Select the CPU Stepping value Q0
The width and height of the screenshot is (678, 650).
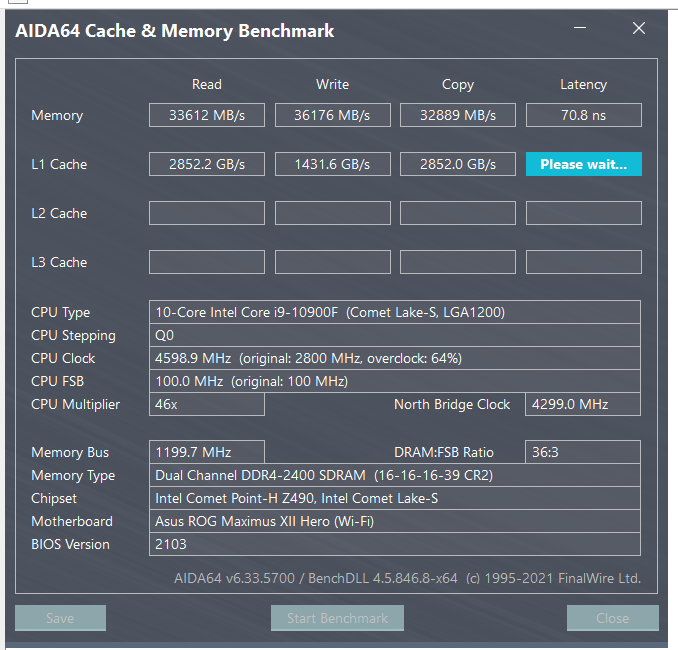tap(395, 335)
